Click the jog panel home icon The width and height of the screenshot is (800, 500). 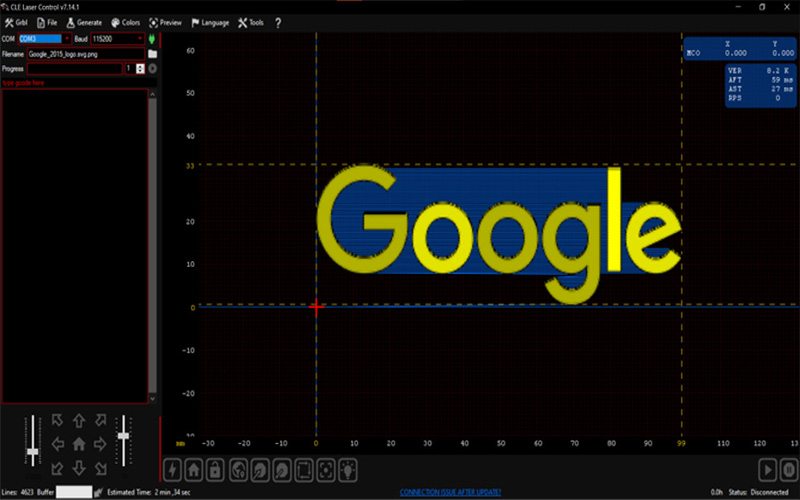tap(79, 444)
